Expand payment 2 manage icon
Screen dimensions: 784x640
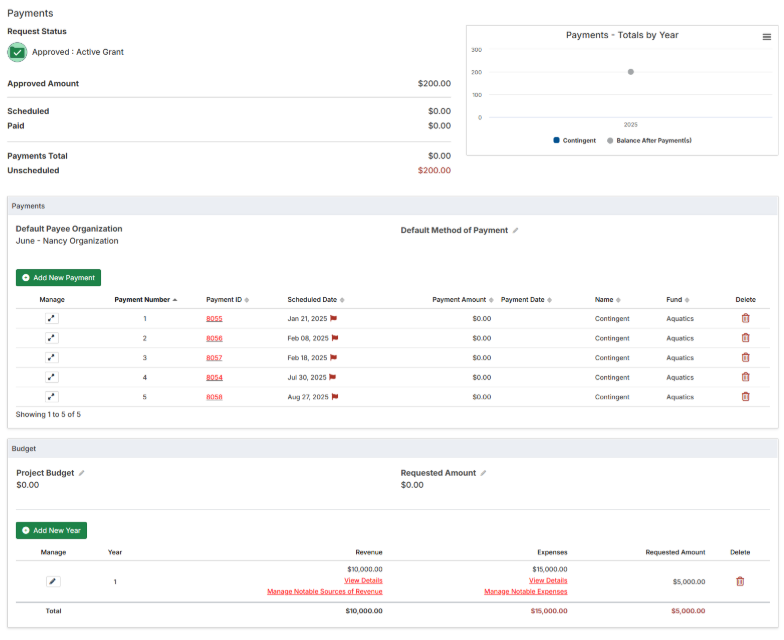tap(52, 338)
